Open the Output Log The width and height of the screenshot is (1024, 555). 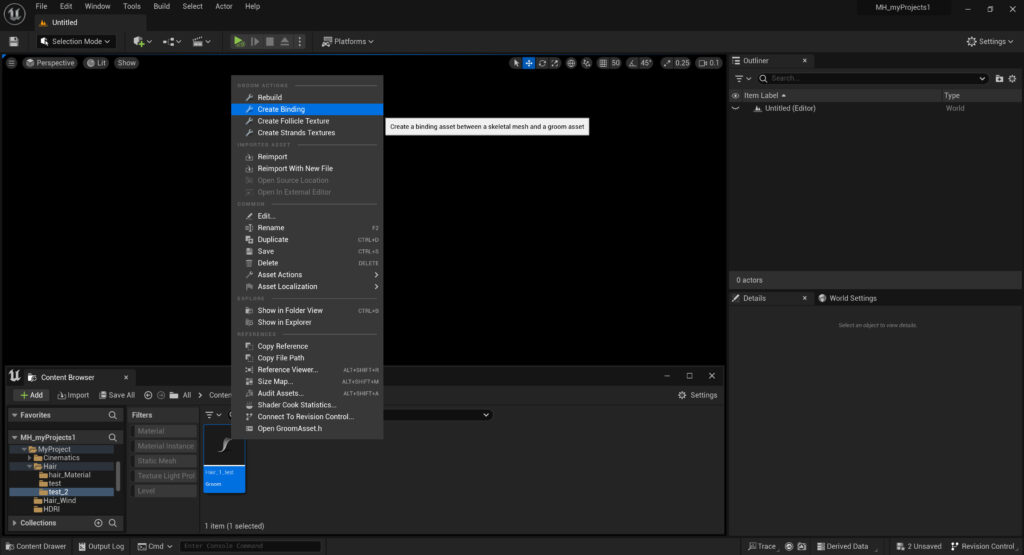coord(101,547)
